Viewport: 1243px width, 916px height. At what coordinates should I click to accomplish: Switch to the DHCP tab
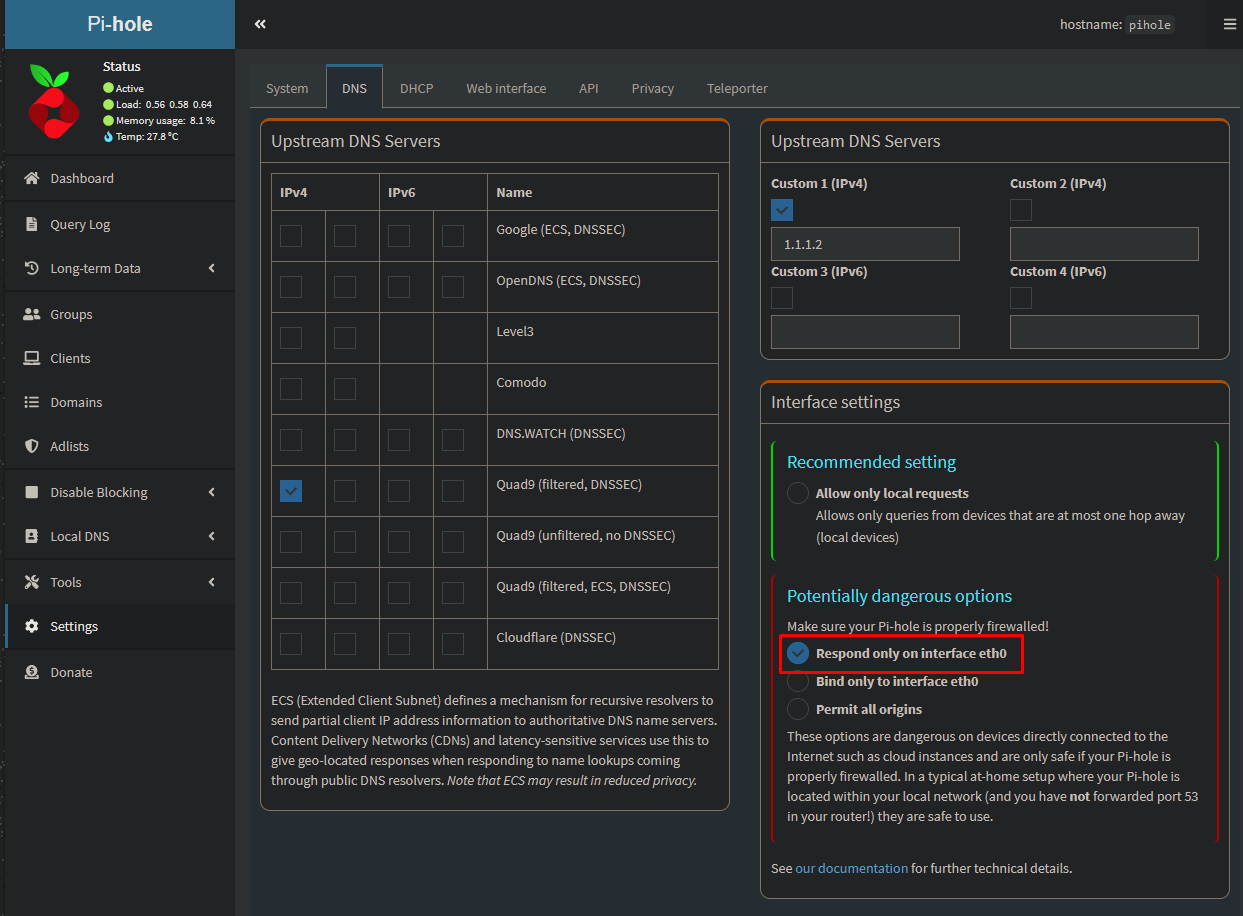point(416,88)
